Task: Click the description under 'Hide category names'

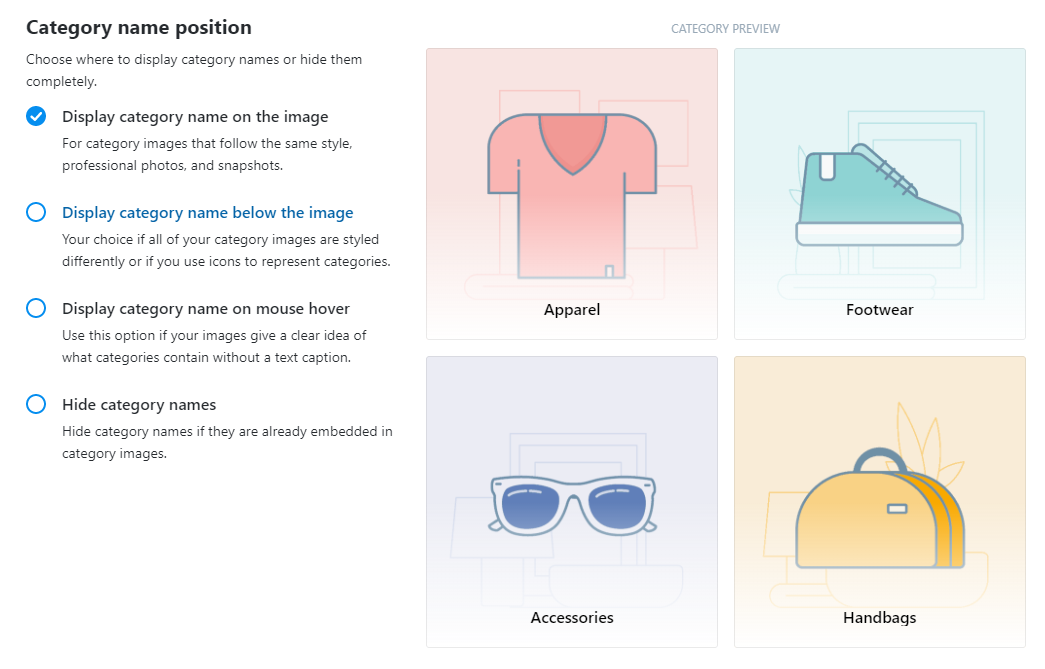Action: 227,442
